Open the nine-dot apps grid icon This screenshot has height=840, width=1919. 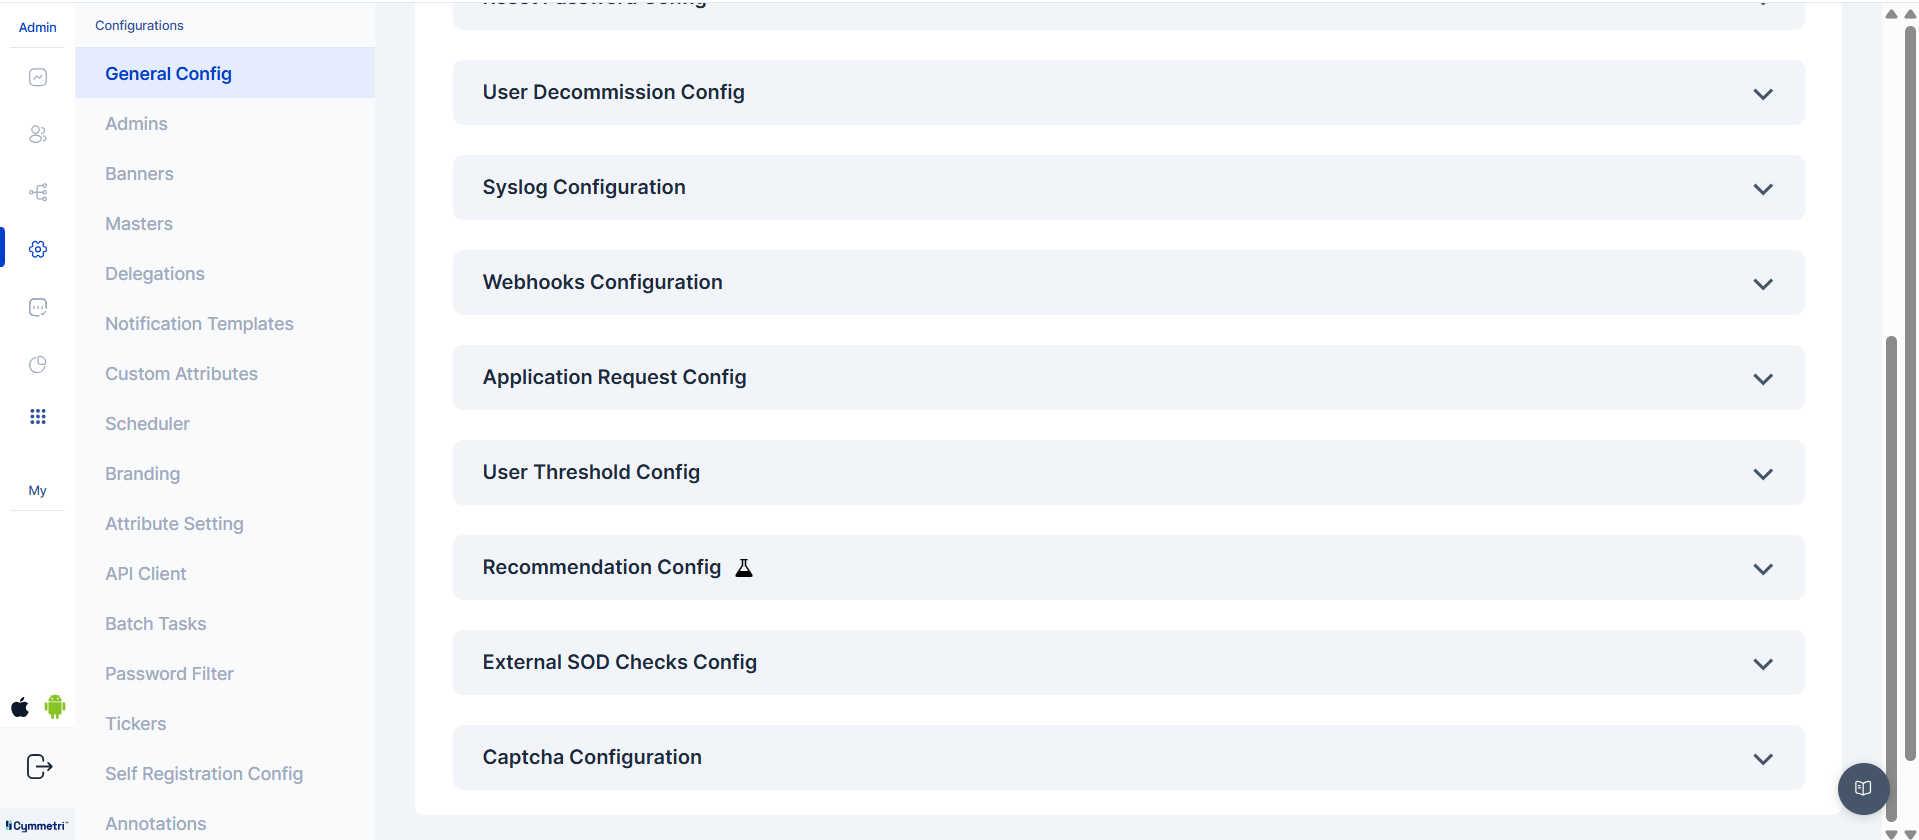point(38,417)
